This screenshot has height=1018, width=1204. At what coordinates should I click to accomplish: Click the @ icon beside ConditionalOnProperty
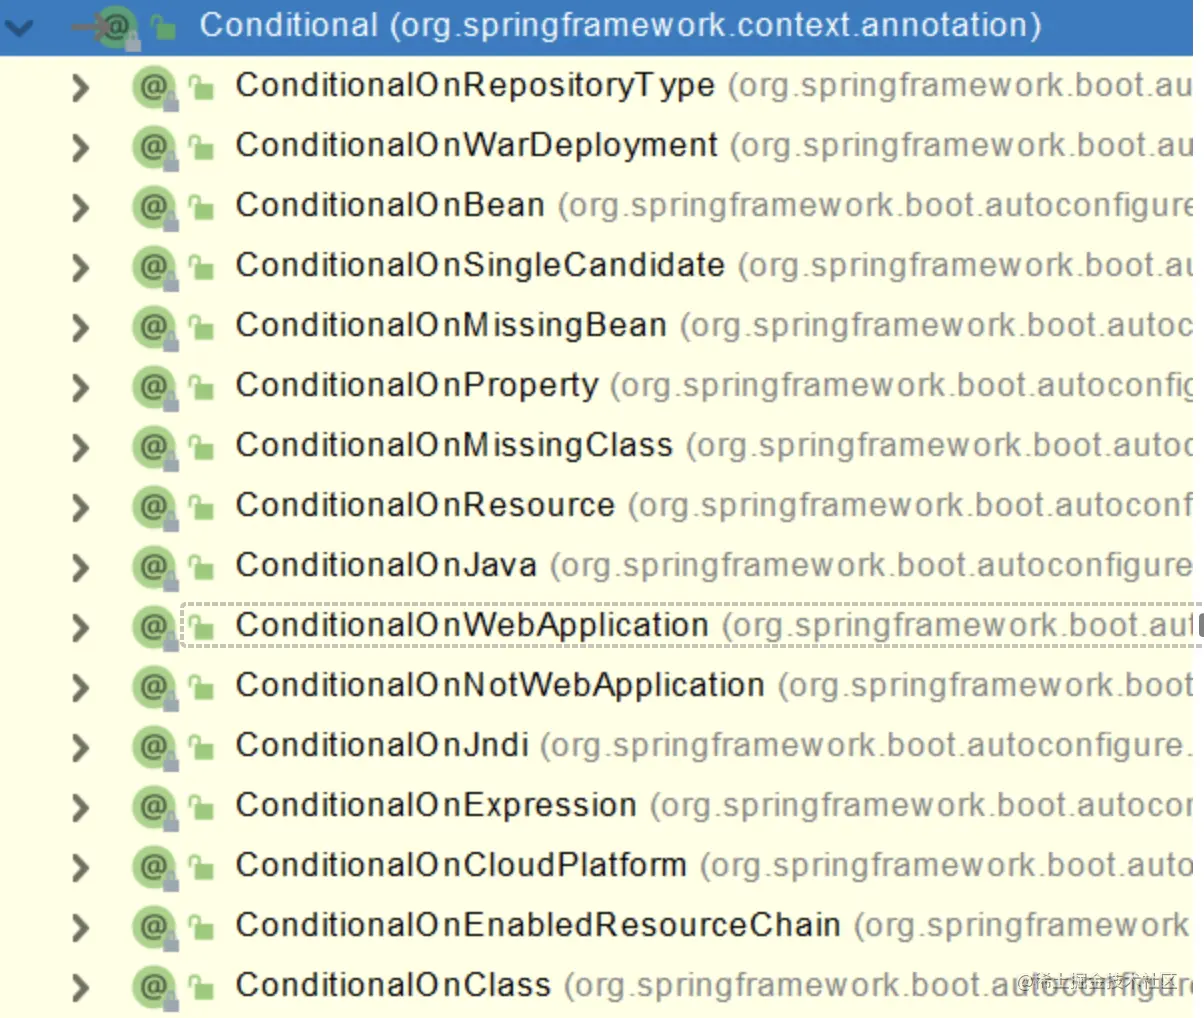(x=155, y=388)
